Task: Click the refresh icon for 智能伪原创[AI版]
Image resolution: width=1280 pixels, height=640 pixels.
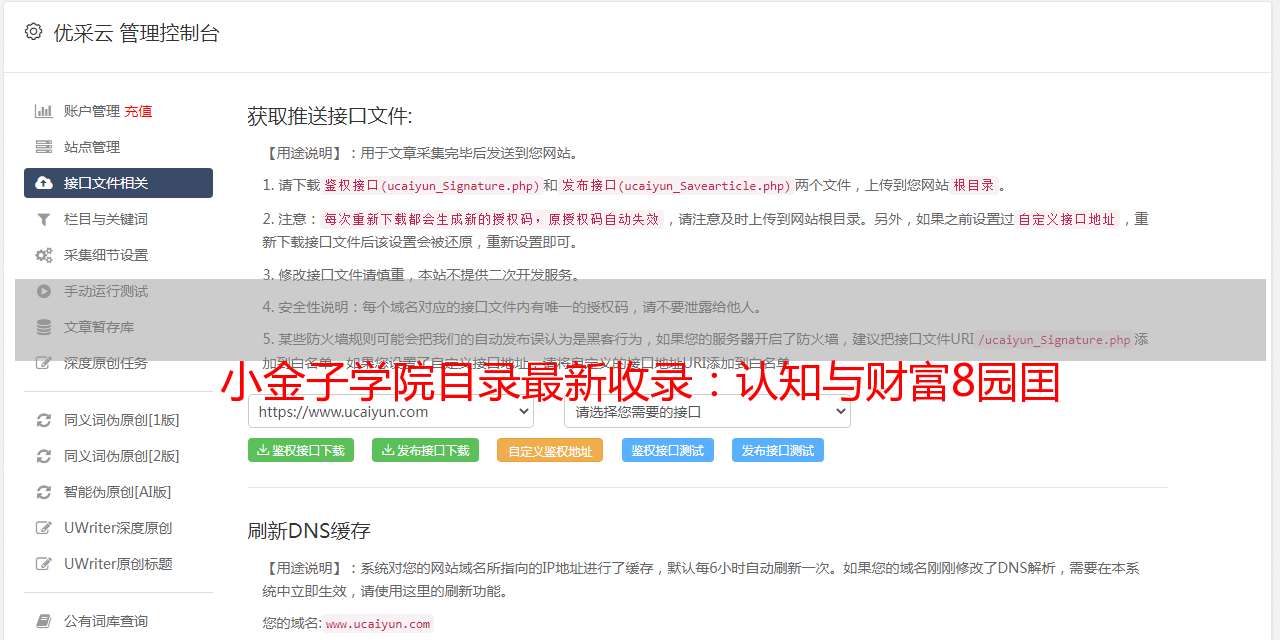Action: (x=44, y=492)
